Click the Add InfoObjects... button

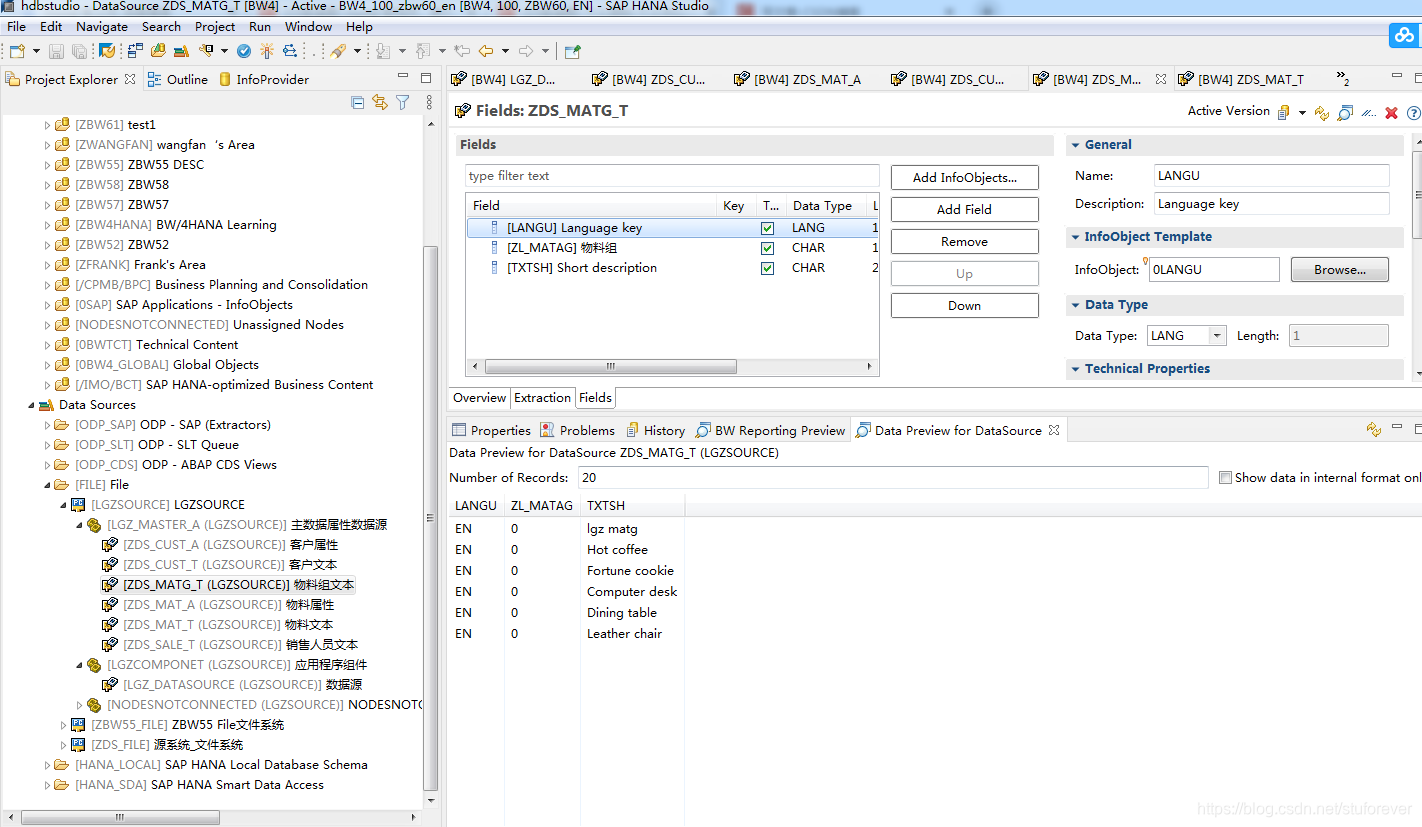(964, 177)
